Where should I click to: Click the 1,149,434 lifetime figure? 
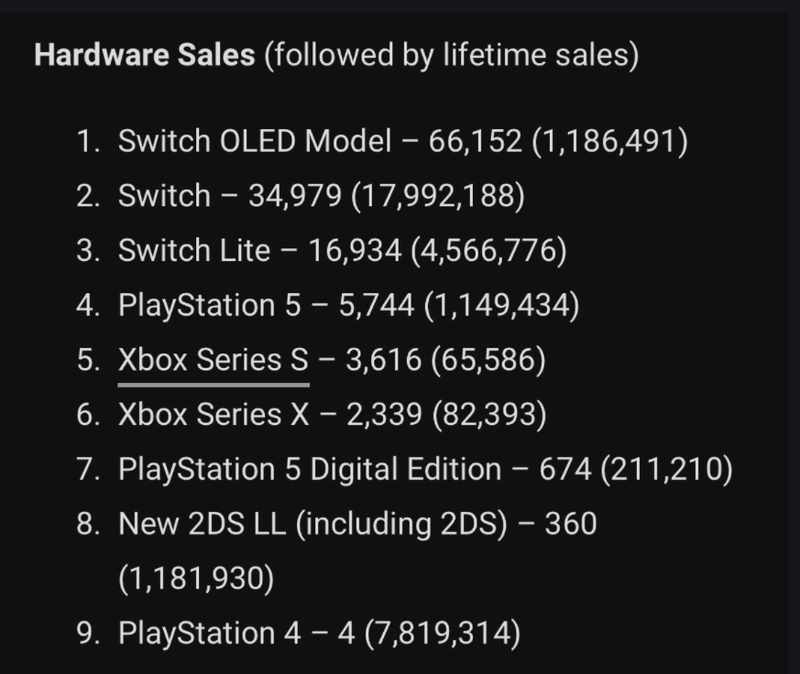pyautogui.click(x=502, y=306)
